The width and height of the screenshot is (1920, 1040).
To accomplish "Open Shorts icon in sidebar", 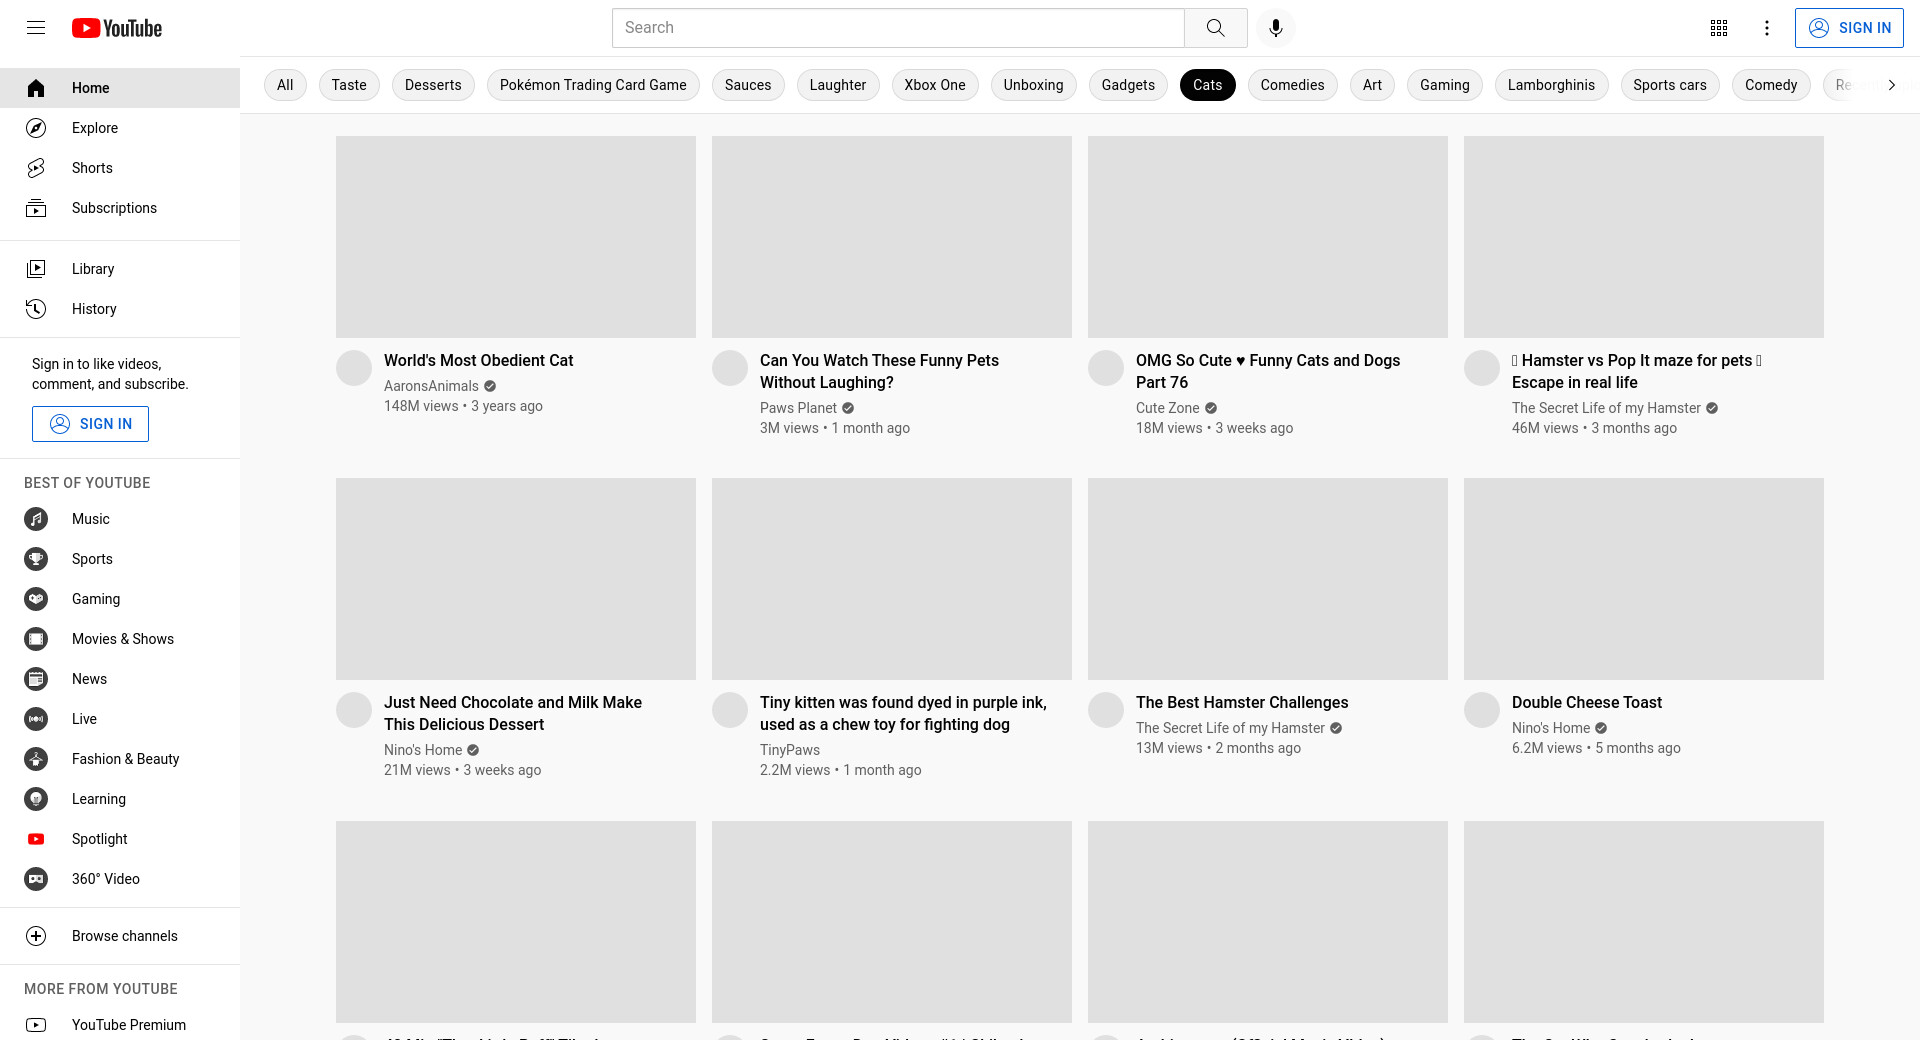I will (36, 168).
